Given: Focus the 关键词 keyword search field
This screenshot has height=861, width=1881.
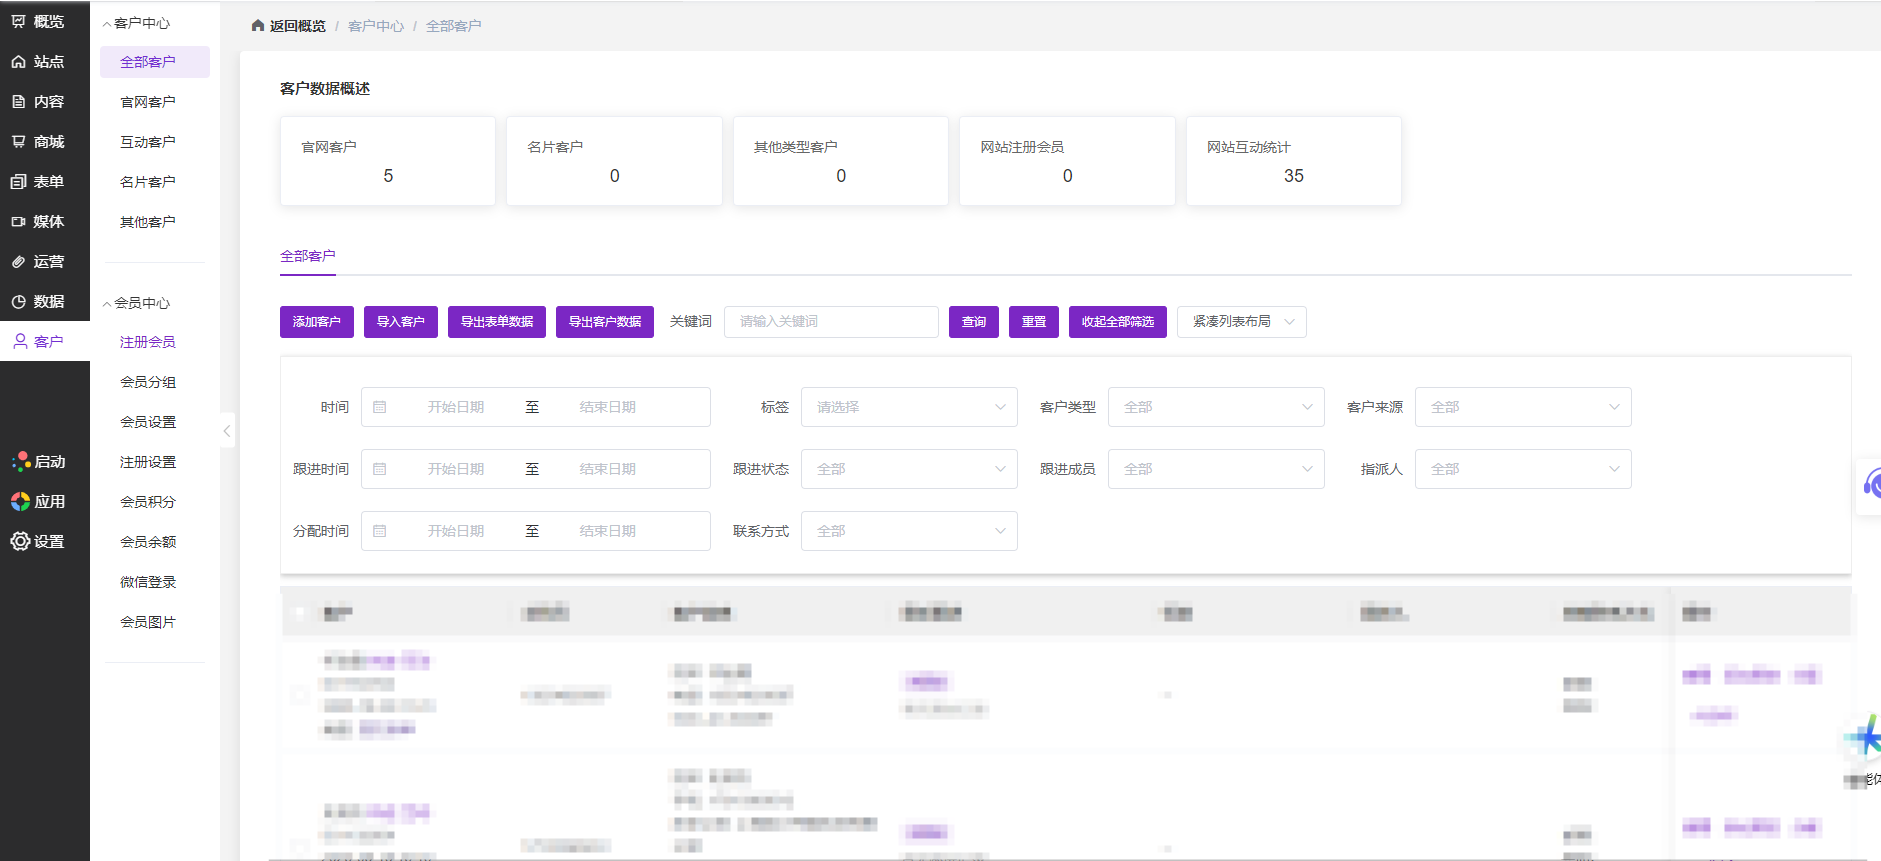Looking at the screenshot, I should tap(830, 322).
